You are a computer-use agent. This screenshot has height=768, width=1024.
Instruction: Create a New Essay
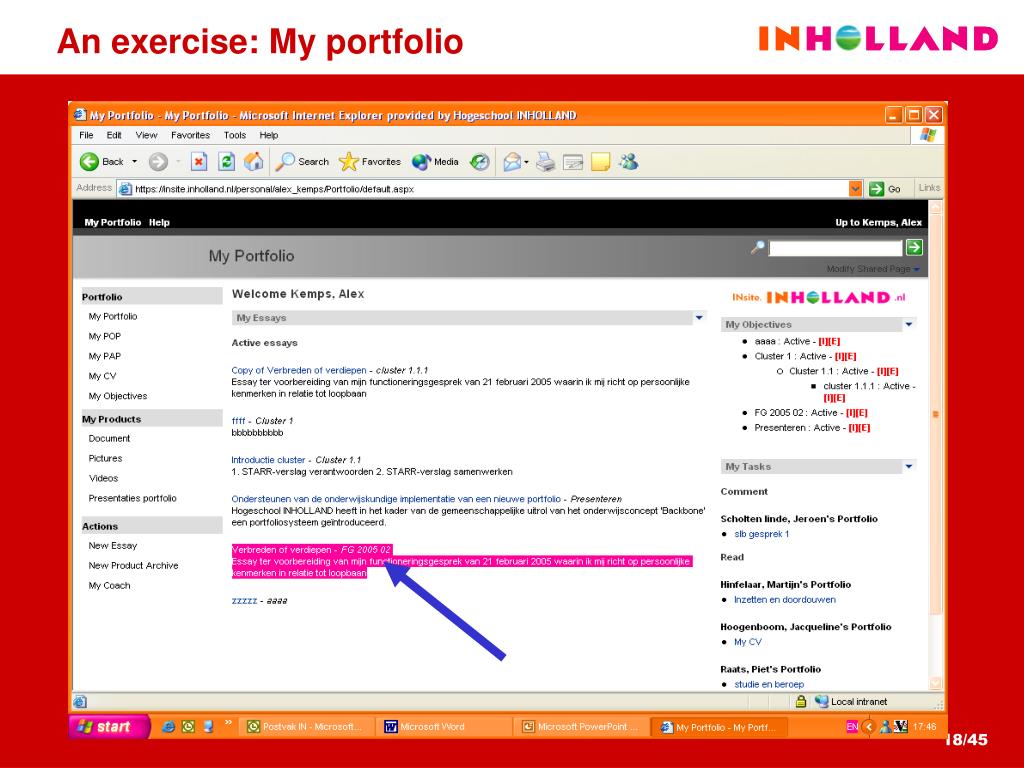tap(112, 546)
